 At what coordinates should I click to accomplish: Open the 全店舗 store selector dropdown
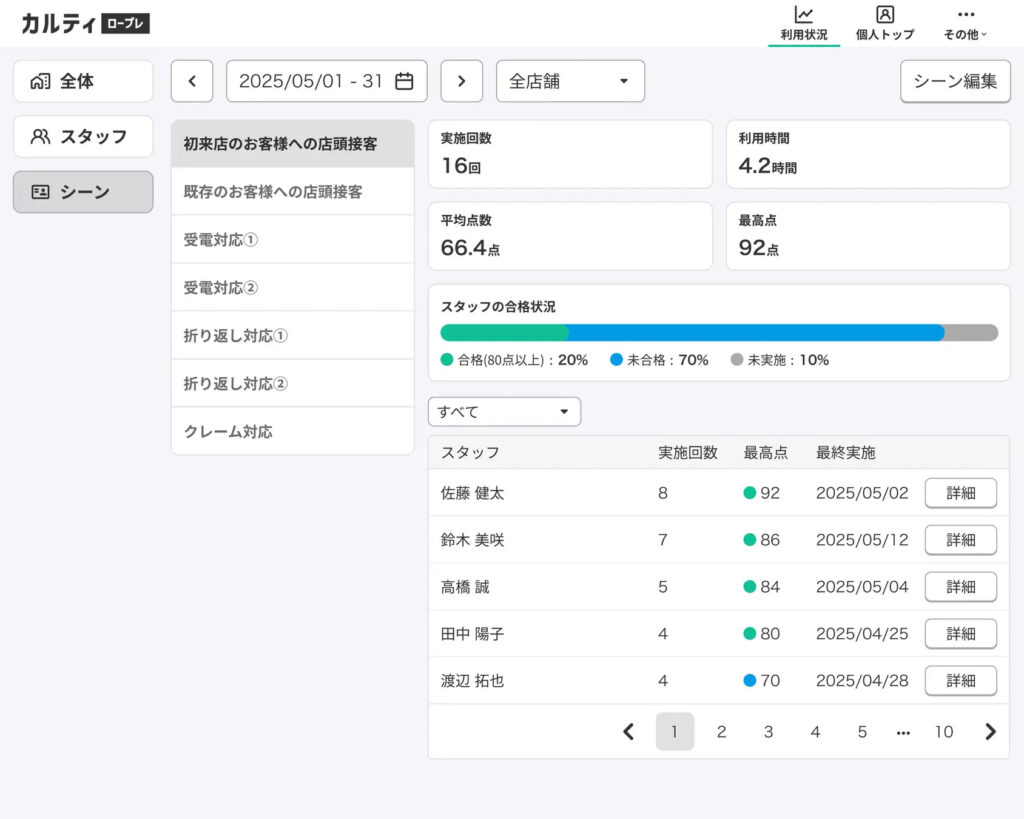point(570,81)
